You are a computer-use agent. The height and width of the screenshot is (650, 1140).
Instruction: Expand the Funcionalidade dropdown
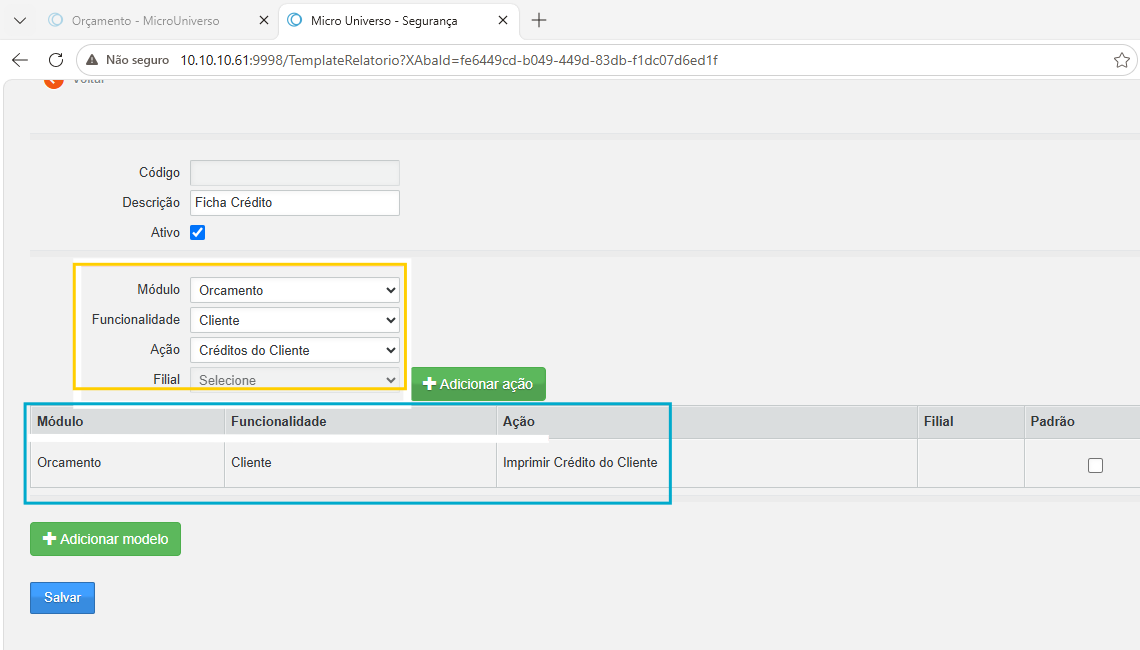[294, 320]
